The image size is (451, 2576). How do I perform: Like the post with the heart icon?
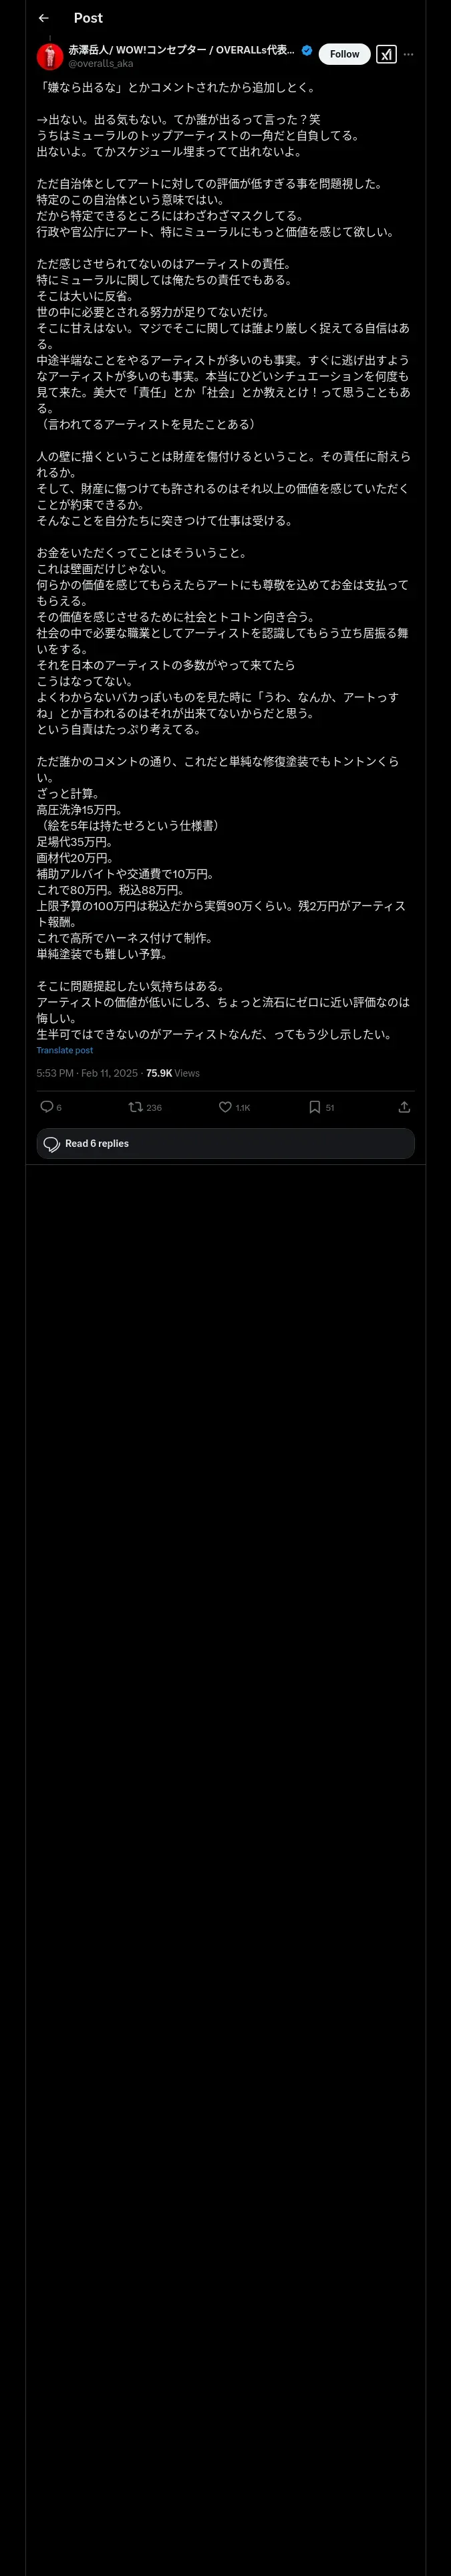(x=225, y=1107)
